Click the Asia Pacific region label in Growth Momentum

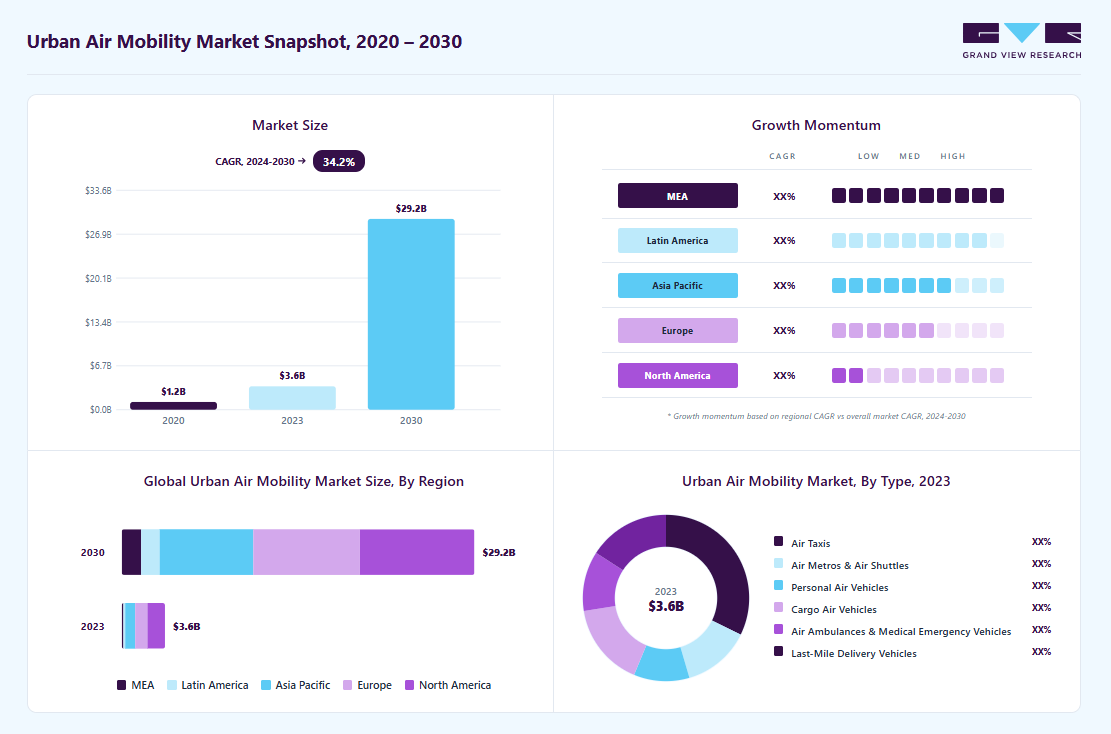tap(677, 286)
